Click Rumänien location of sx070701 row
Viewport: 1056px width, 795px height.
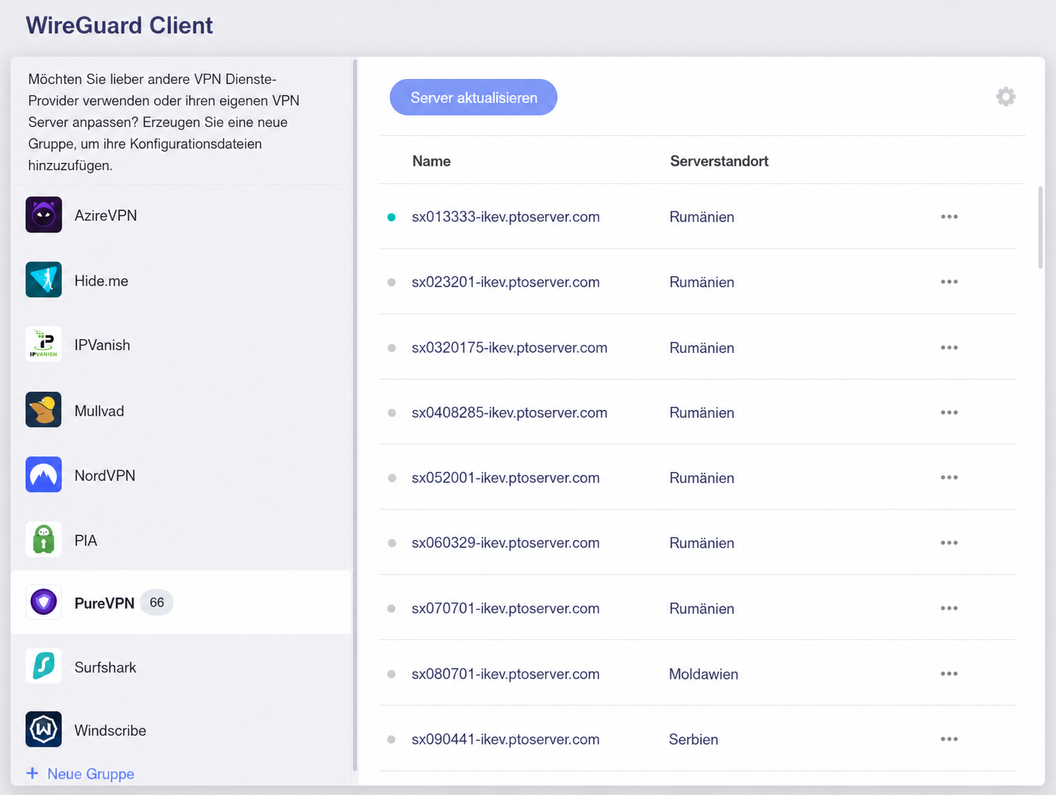(x=702, y=608)
